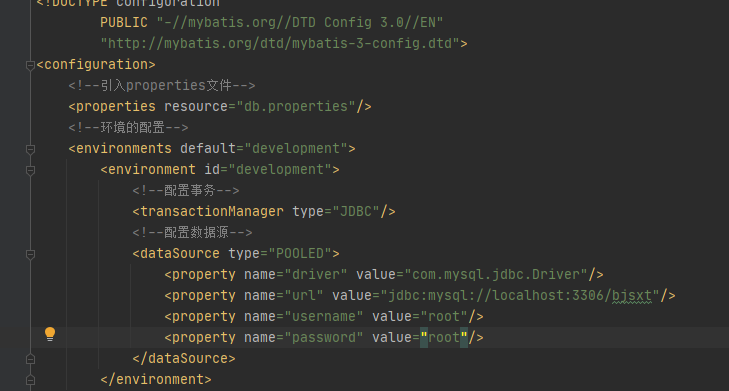
Task: Click the underlined bjsxt database name
Action: click(632, 295)
